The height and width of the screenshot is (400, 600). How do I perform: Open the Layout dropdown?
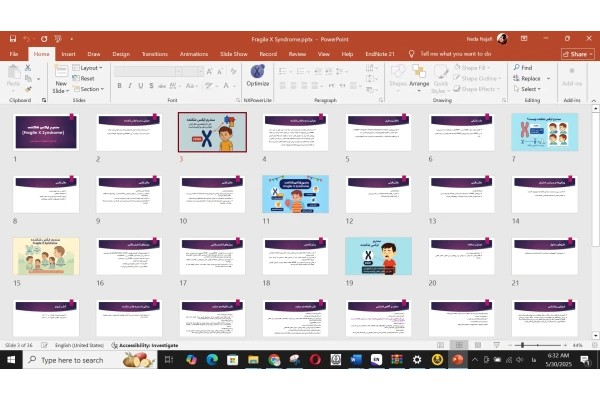coord(88,68)
